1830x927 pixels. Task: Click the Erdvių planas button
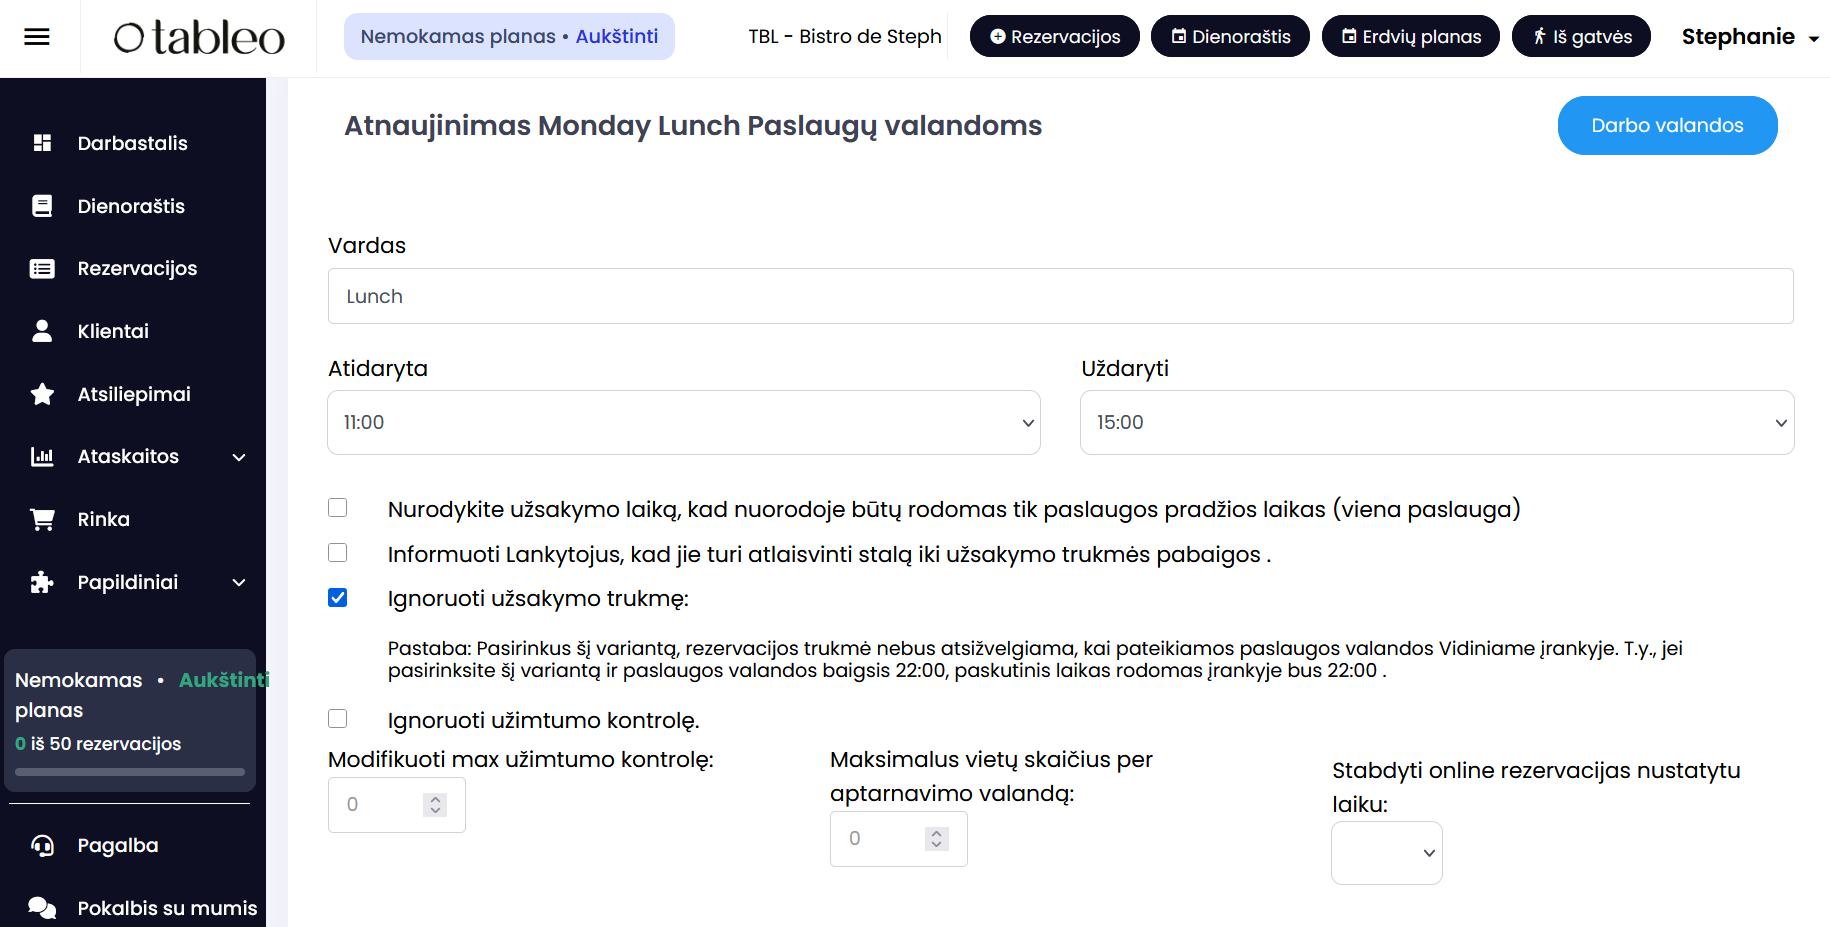pyautogui.click(x=1411, y=36)
